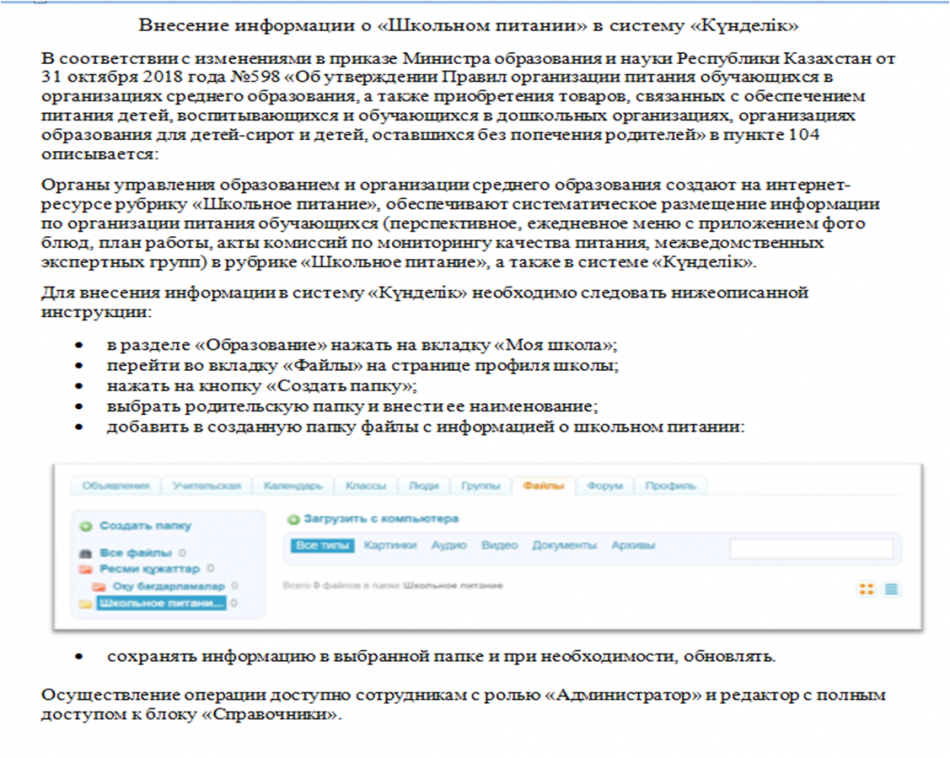Click the line mentioning роль «Администратор»

[x=463, y=696]
